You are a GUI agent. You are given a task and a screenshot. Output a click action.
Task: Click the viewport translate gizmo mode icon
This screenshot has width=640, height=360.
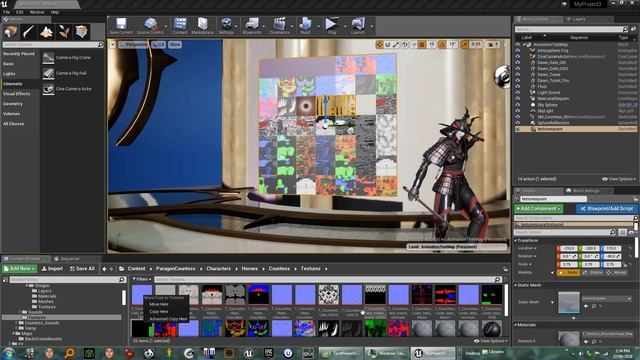pyautogui.click(x=379, y=44)
